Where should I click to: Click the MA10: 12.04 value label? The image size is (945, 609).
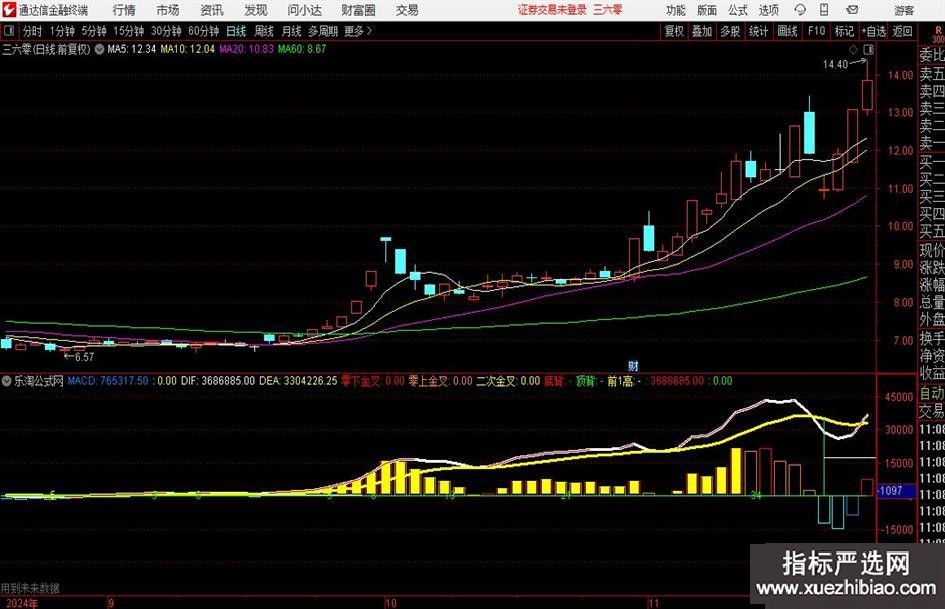tap(187, 49)
